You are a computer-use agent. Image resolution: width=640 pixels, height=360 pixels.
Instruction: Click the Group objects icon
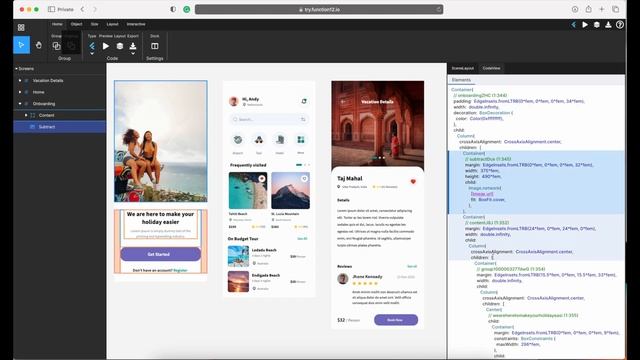pos(56,46)
